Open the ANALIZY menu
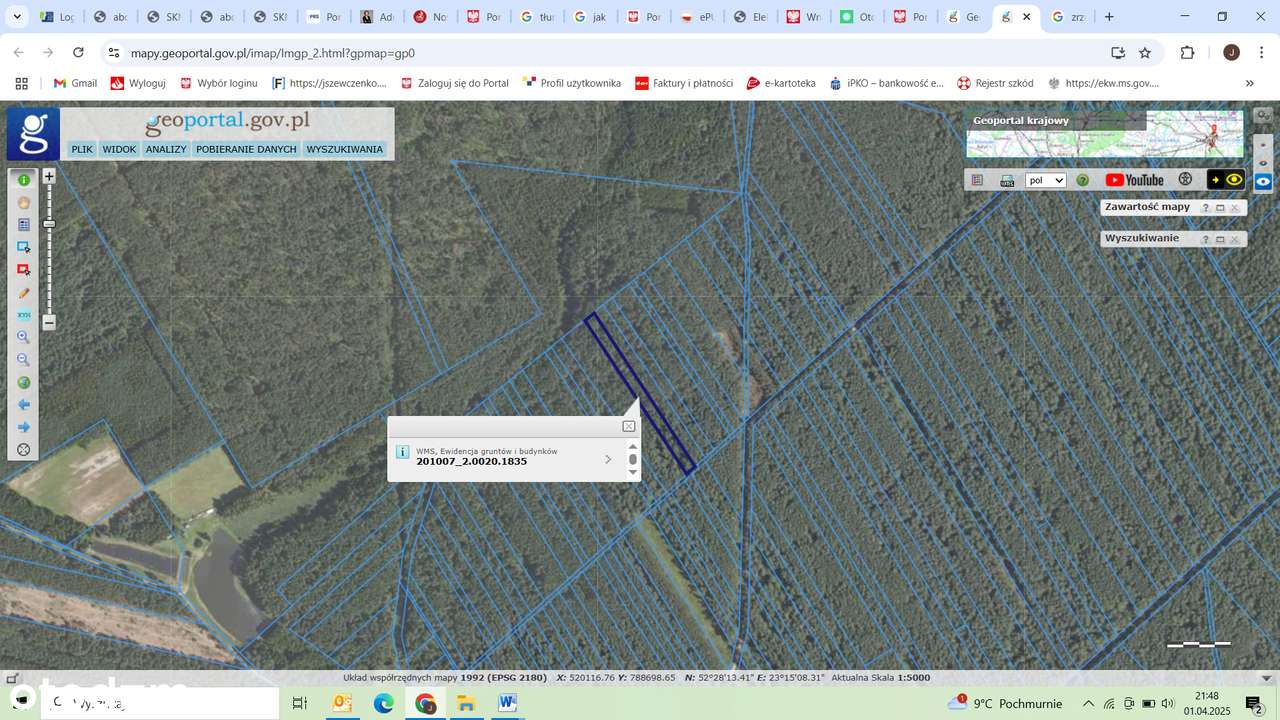 pyautogui.click(x=166, y=149)
